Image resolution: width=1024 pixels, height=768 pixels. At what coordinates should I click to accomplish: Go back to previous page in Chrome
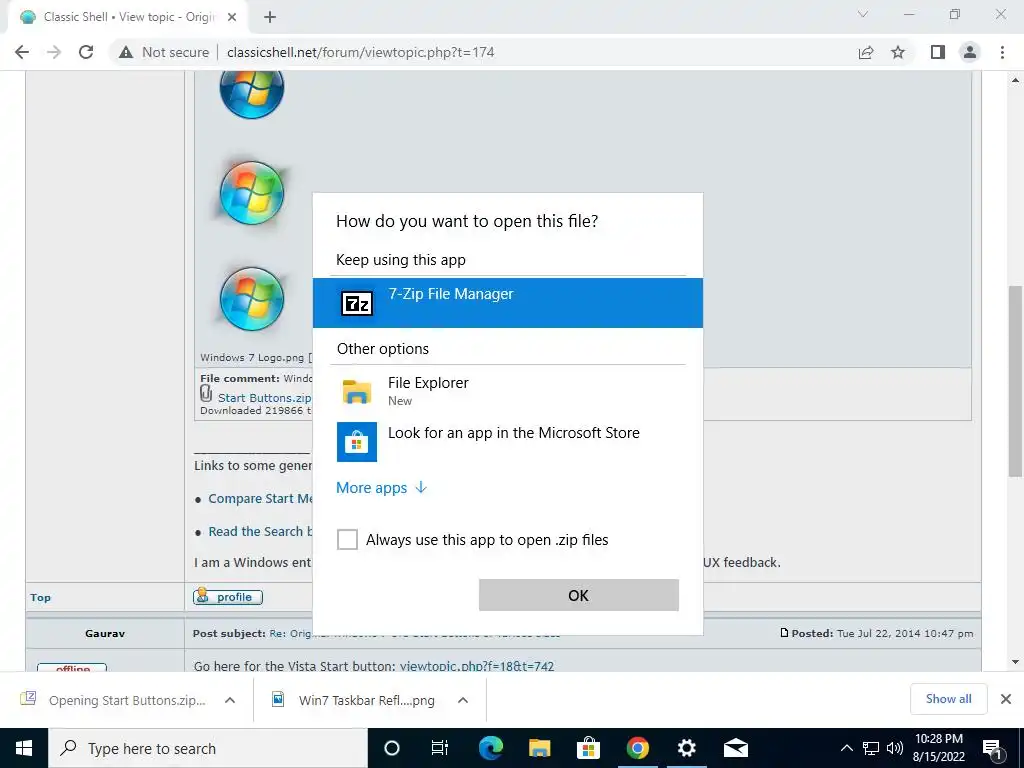point(22,52)
